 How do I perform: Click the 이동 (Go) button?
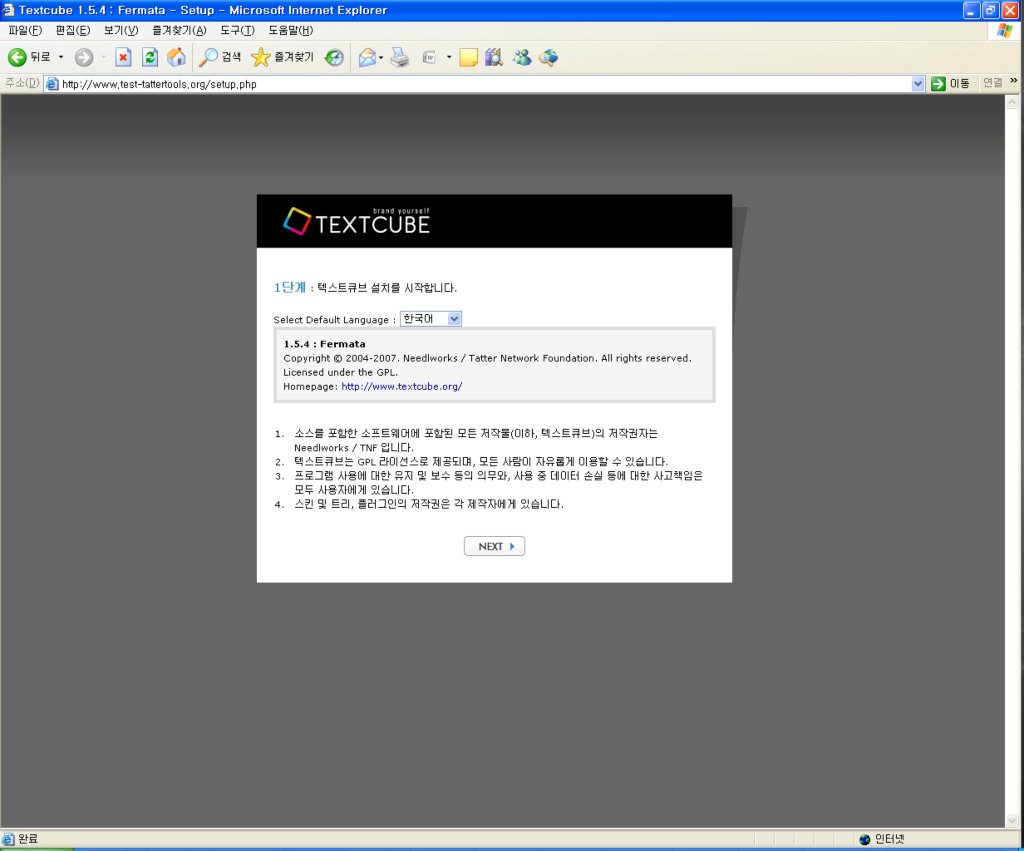point(950,84)
